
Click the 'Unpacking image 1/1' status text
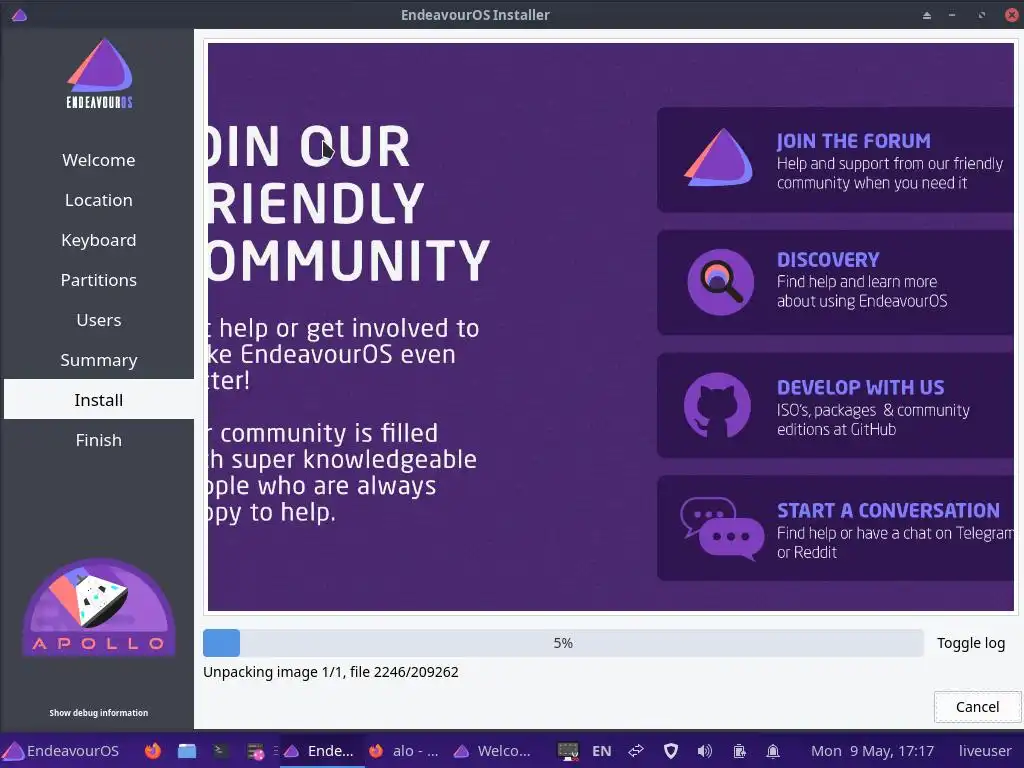(330, 672)
